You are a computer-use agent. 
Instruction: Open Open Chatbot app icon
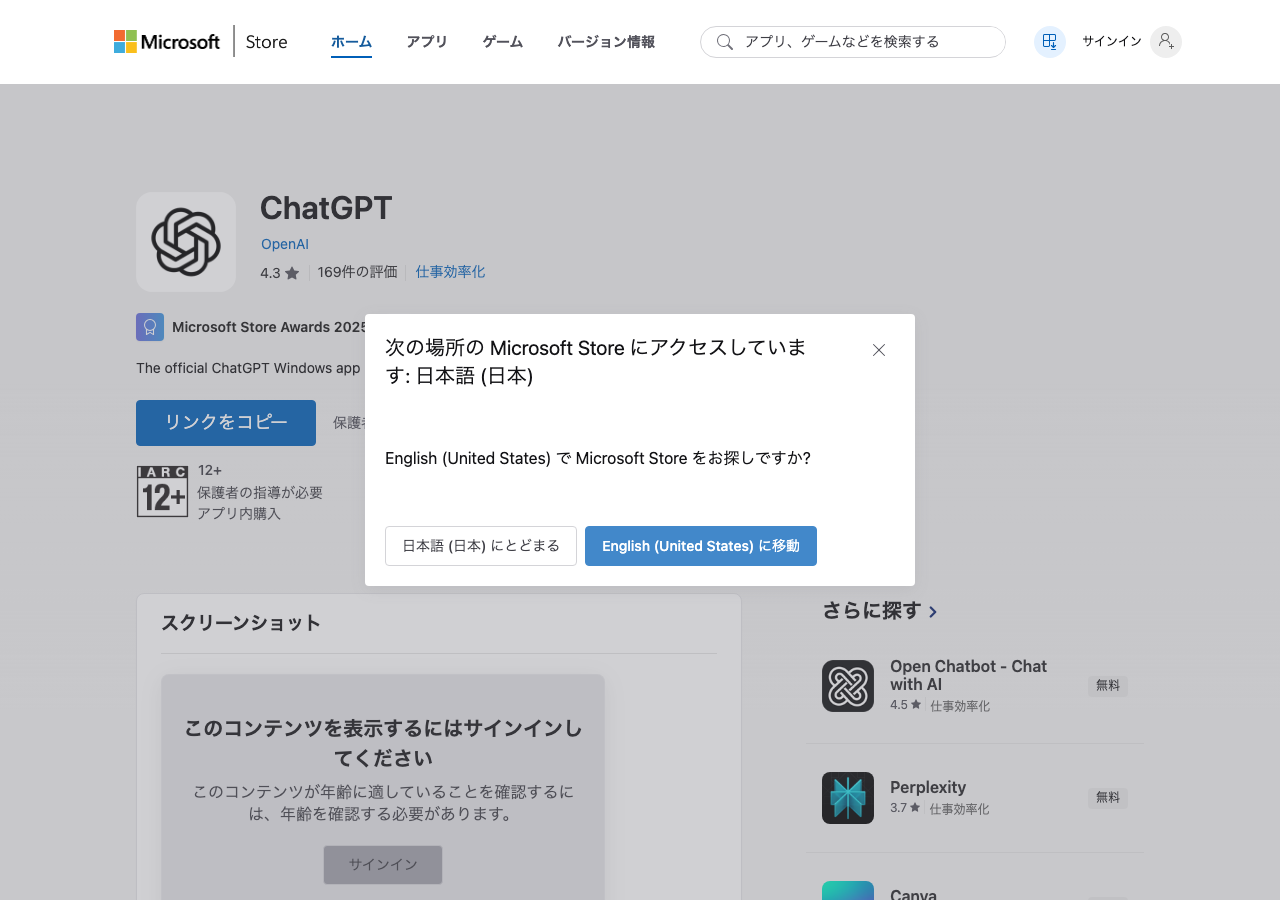pyautogui.click(x=848, y=686)
